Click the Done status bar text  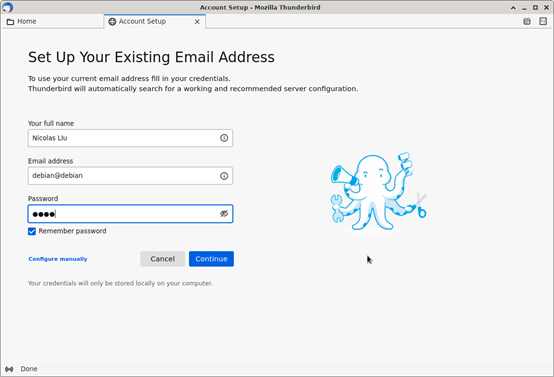pyautogui.click(x=29, y=369)
